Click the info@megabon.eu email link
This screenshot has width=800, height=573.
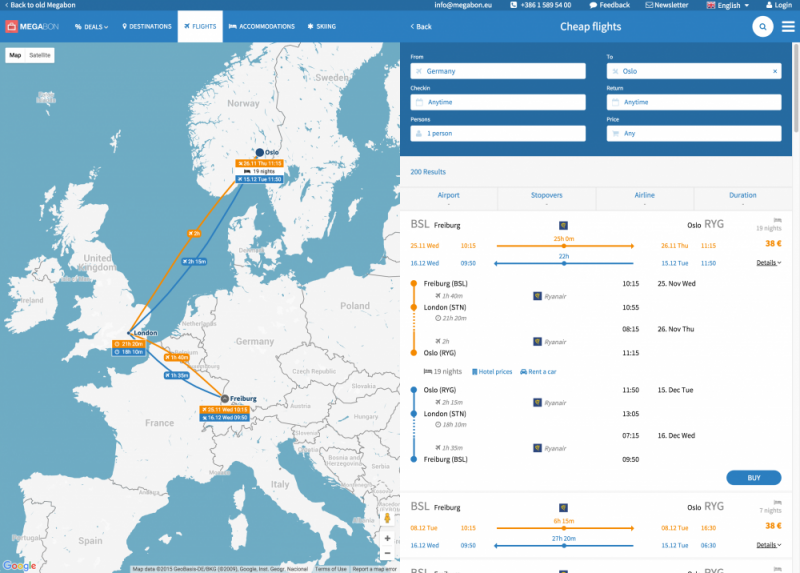point(463,5)
